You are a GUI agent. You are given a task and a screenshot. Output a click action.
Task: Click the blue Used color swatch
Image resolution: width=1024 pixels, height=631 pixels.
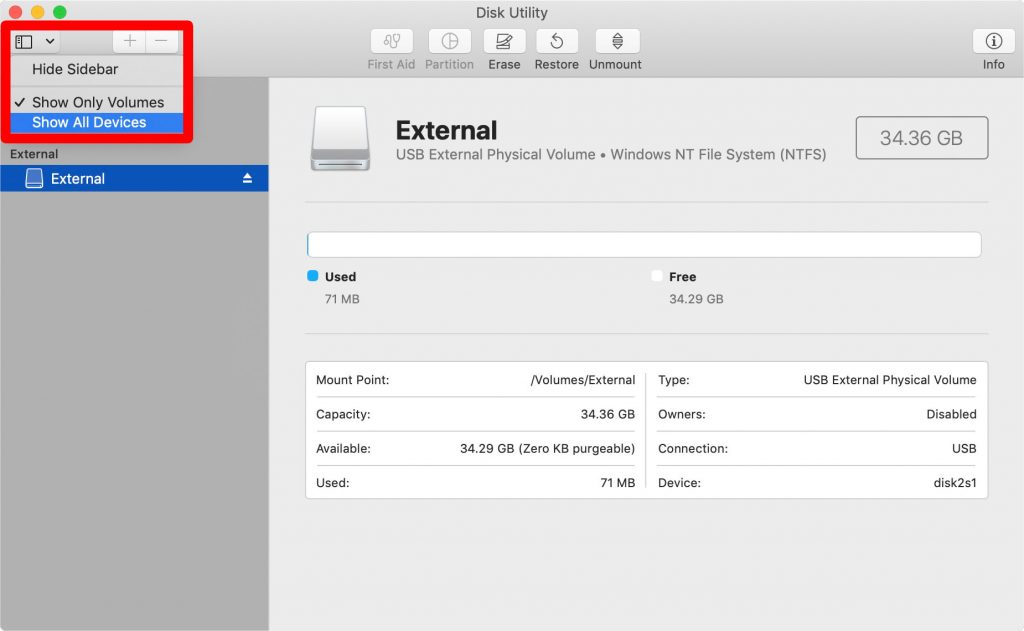click(313, 276)
